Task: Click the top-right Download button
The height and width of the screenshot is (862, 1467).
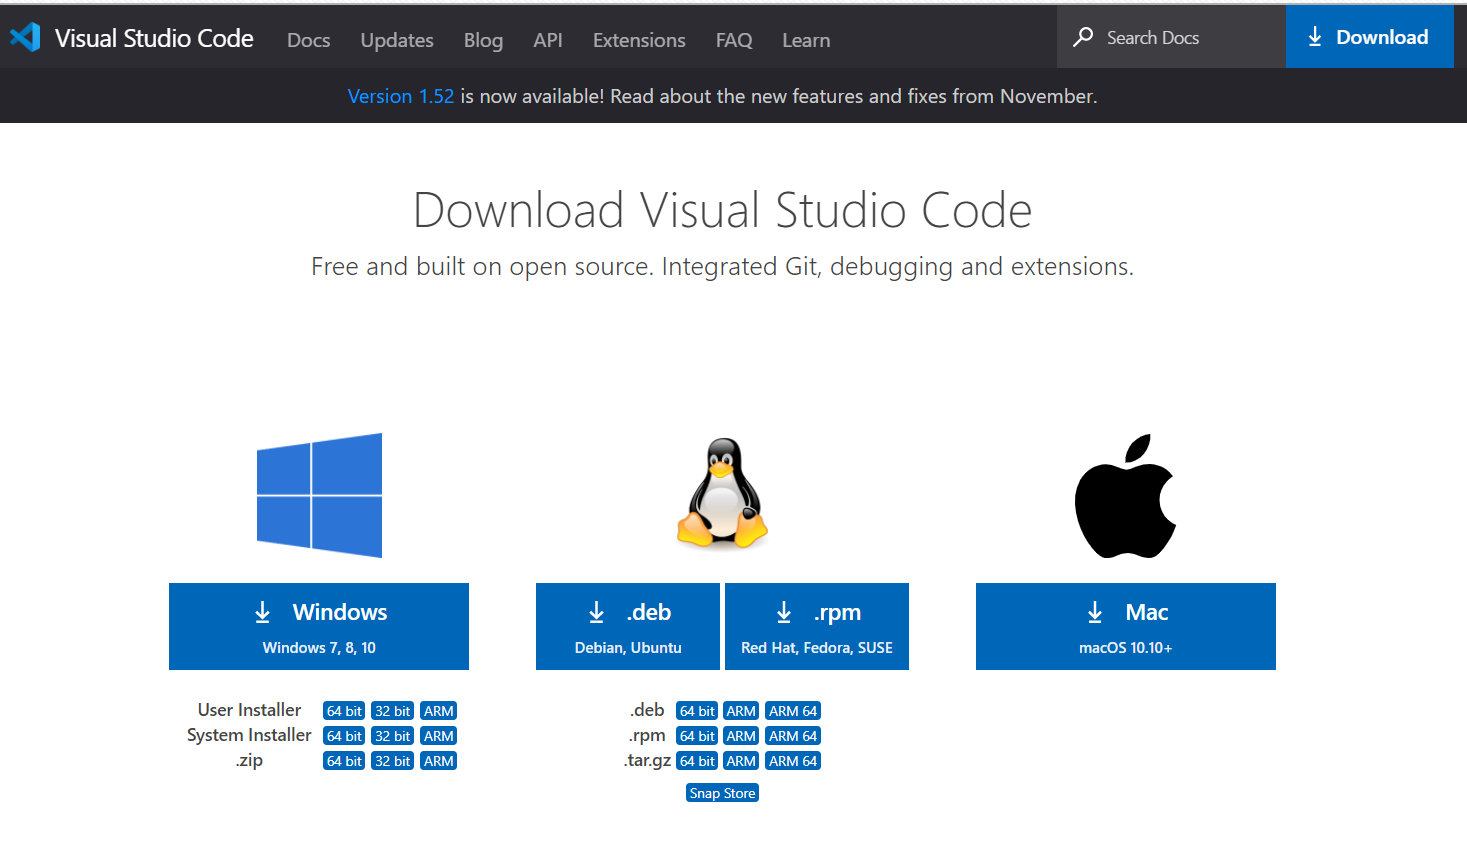Action: tap(1370, 37)
